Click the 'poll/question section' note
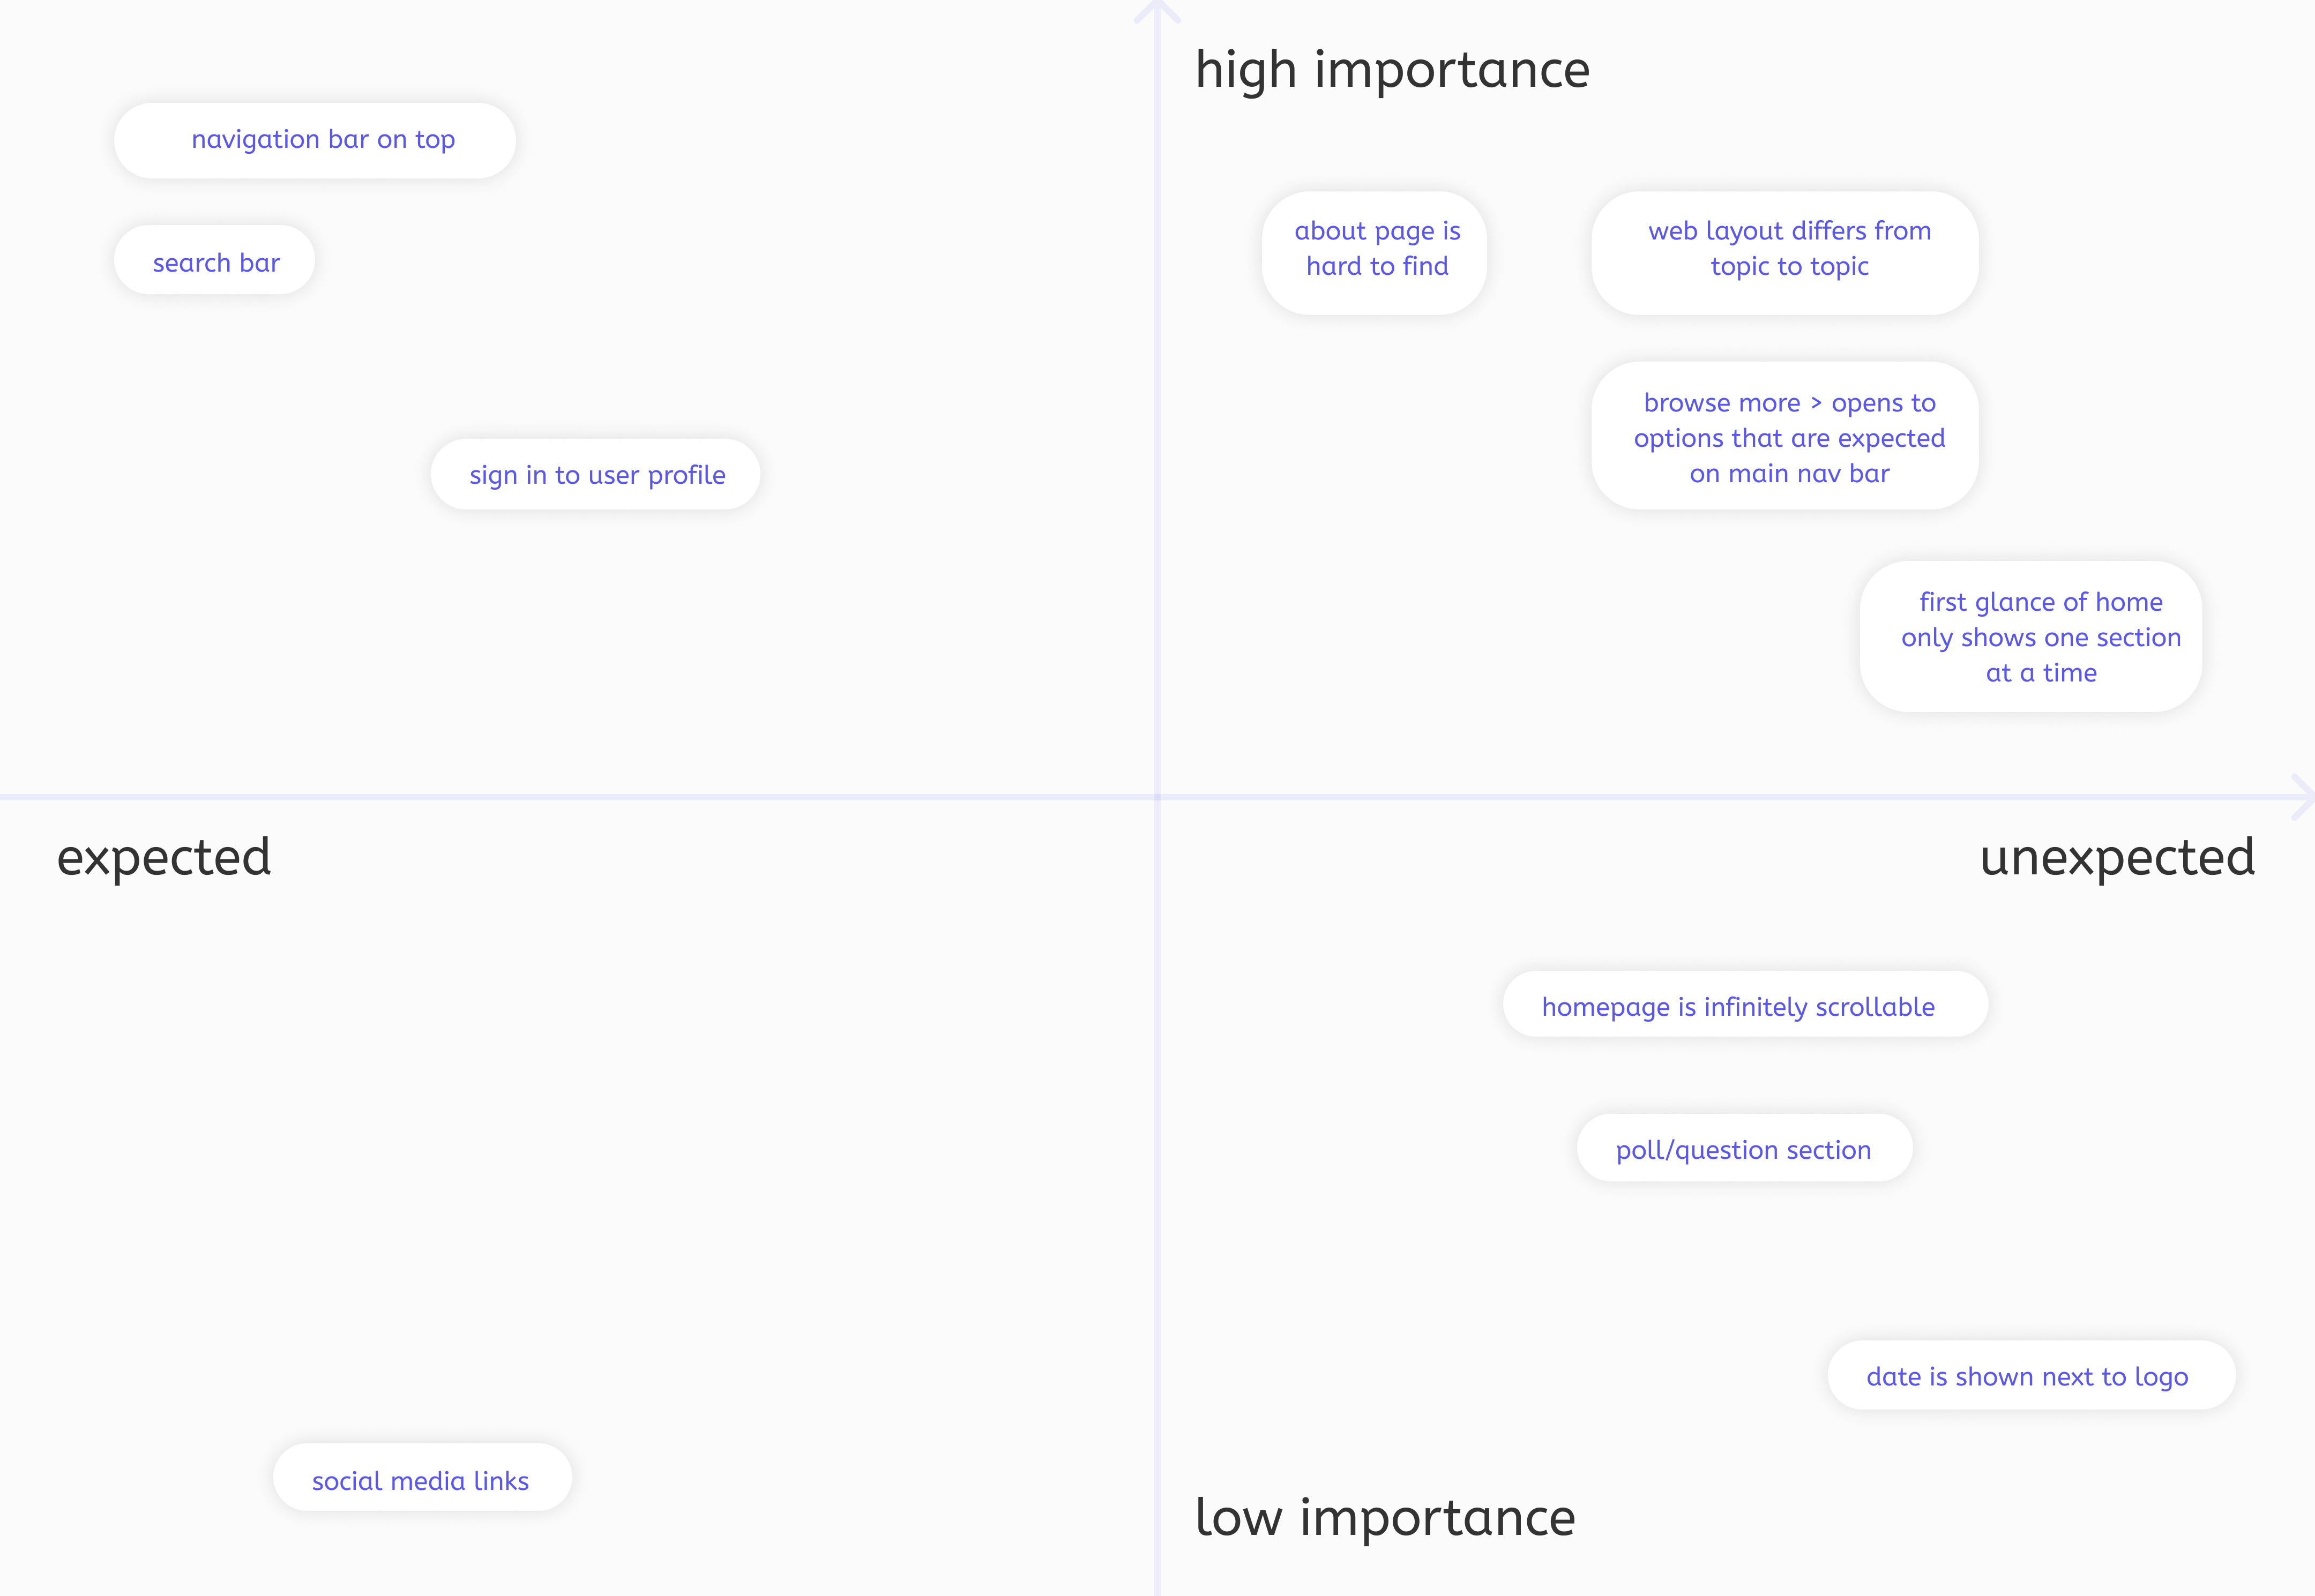The height and width of the screenshot is (1596, 2315). (1745, 1147)
